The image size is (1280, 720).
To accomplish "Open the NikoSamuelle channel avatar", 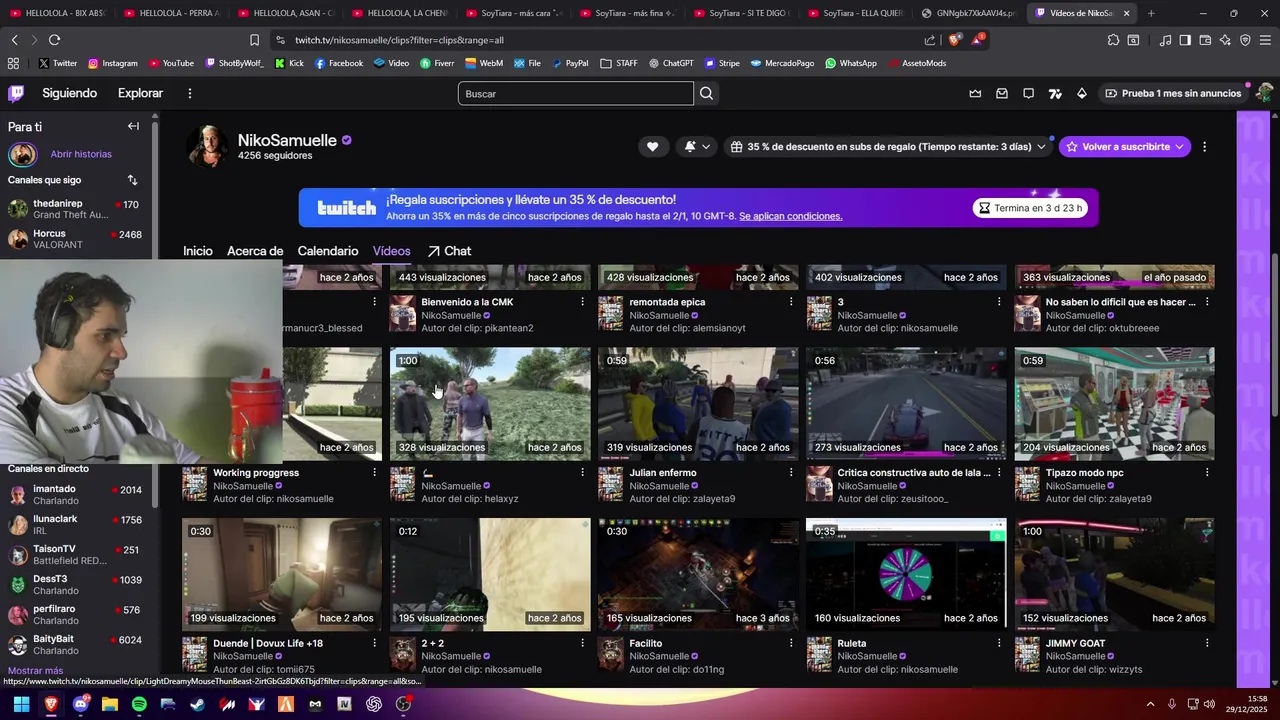I will (208, 147).
